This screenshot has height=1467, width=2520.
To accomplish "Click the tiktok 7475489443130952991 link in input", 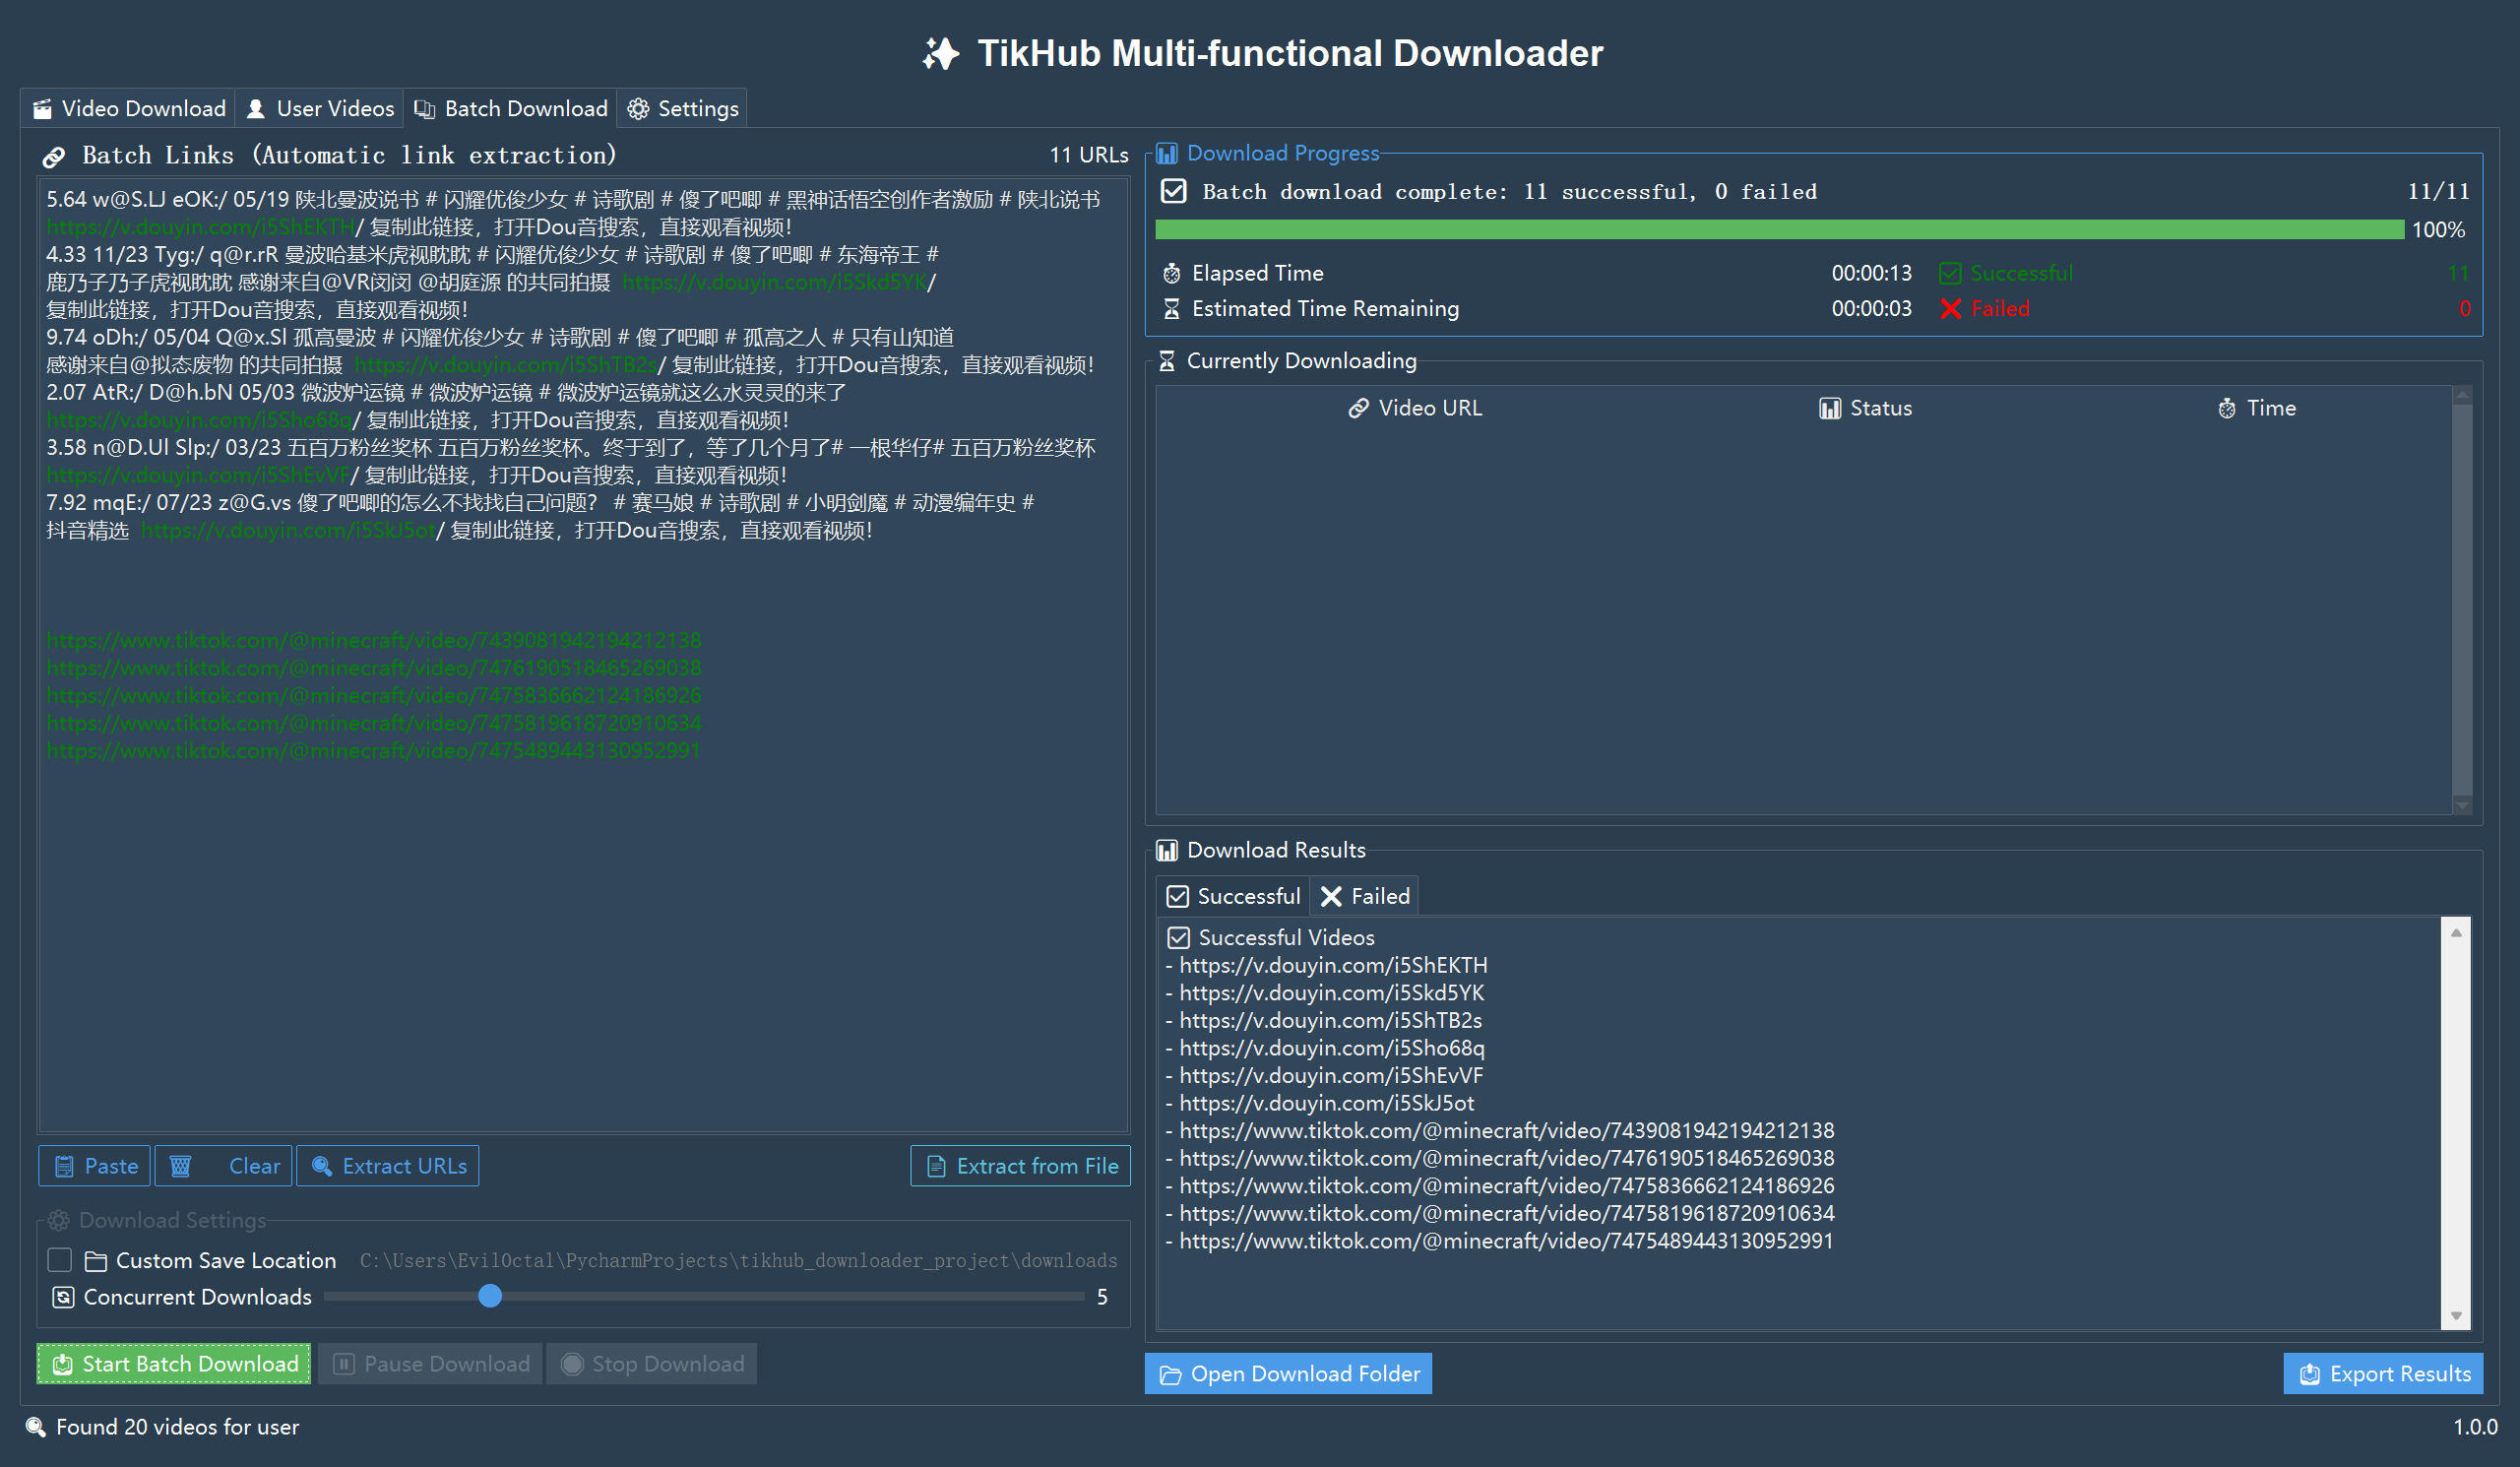I will tap(374, 750).
